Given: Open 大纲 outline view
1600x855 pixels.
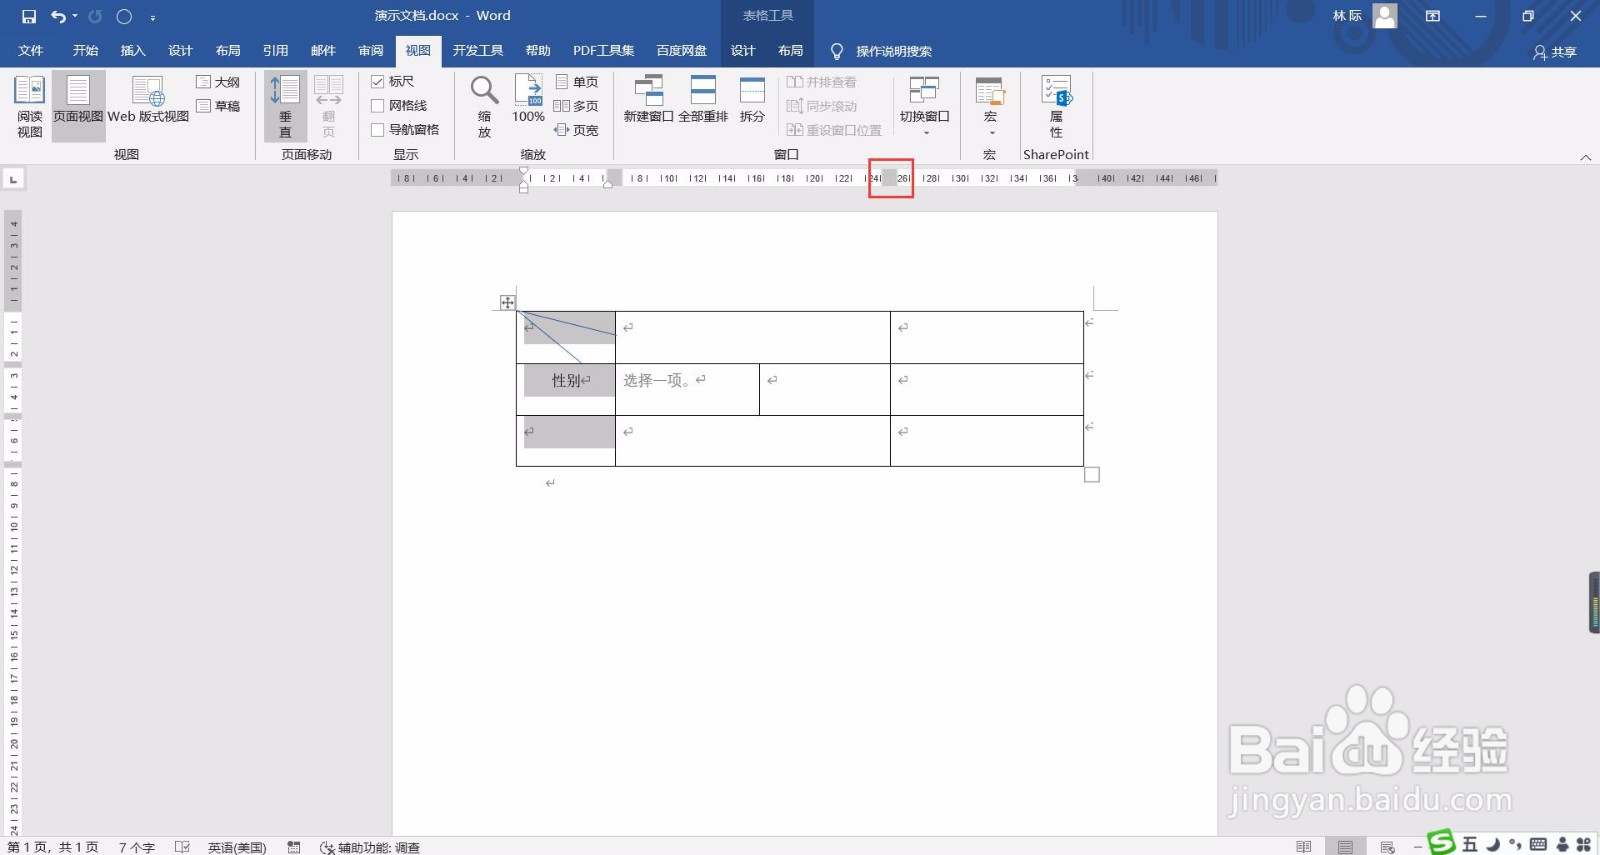Looking at the screenshot, I should point(218,82).
